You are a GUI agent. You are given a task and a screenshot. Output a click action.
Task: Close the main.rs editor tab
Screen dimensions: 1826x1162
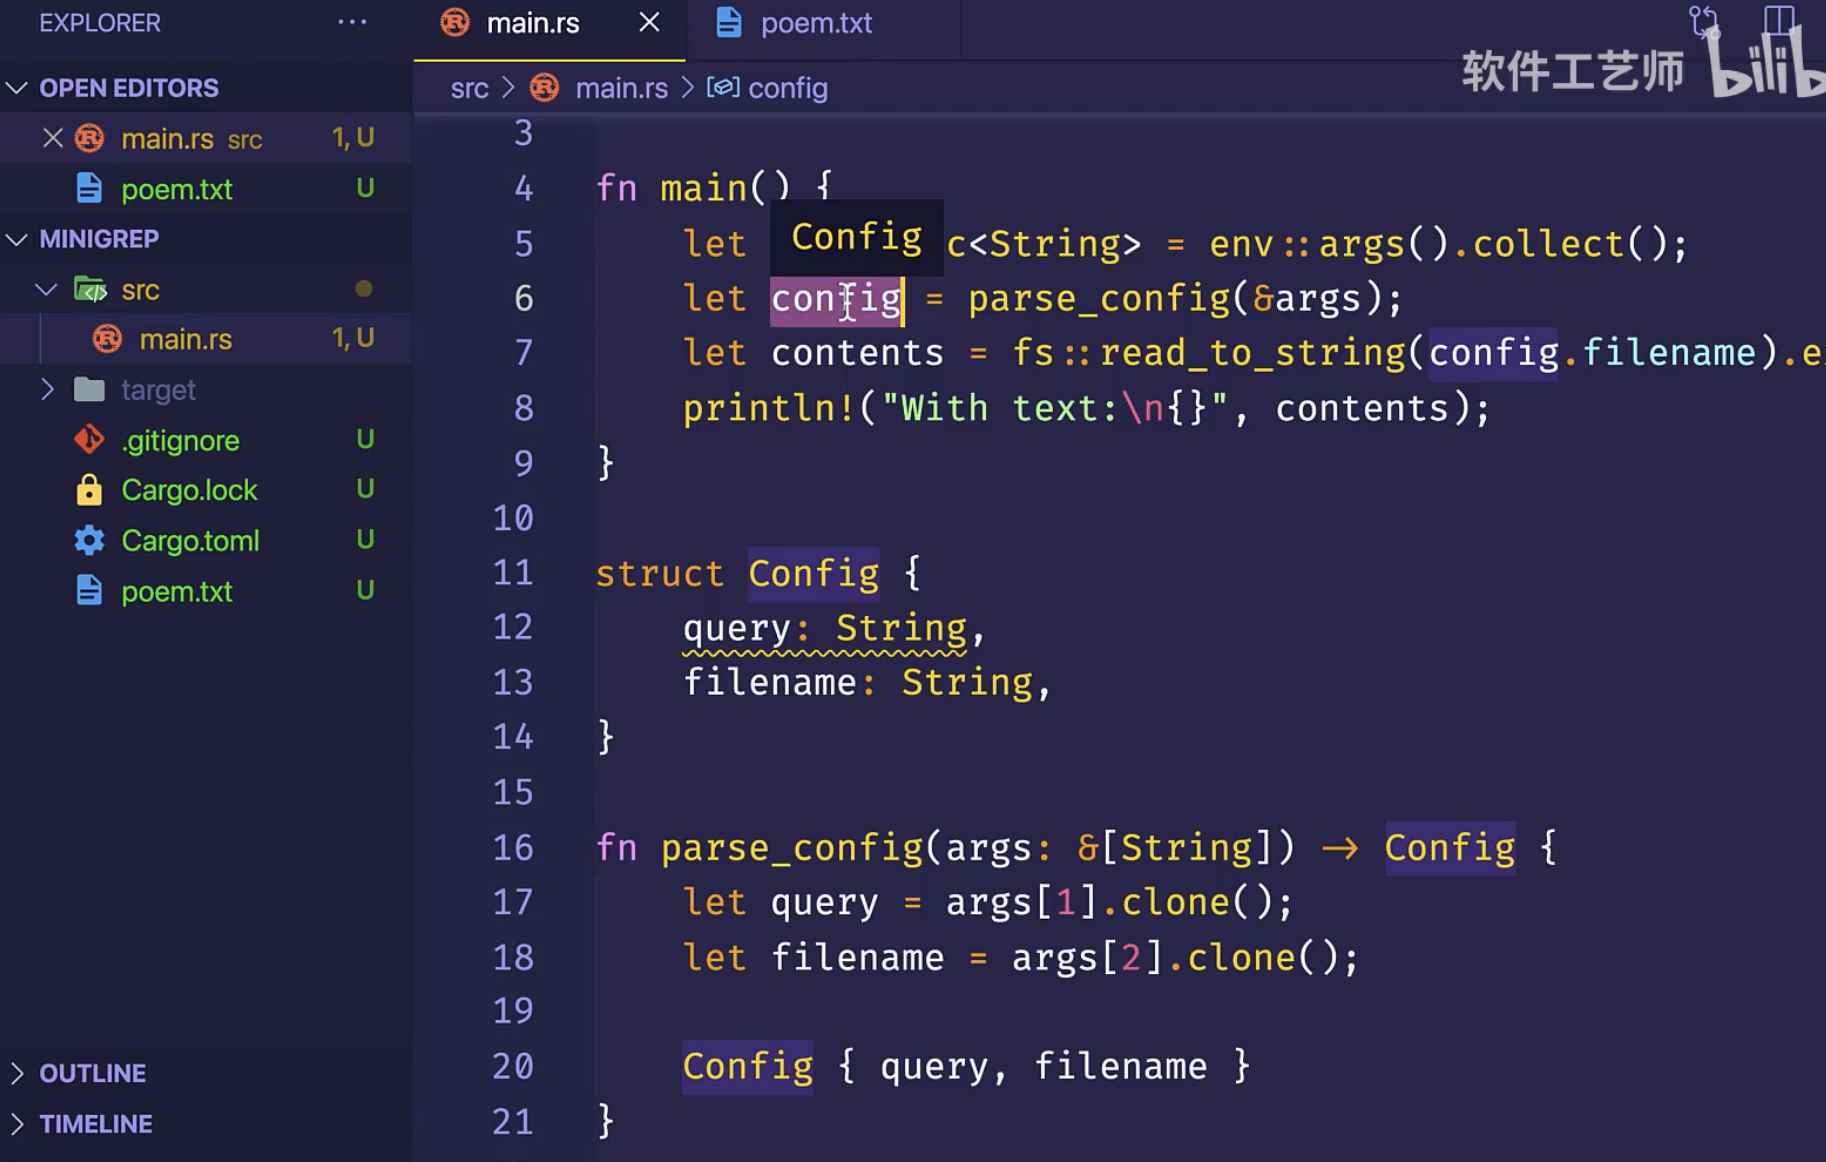[649, 22]
